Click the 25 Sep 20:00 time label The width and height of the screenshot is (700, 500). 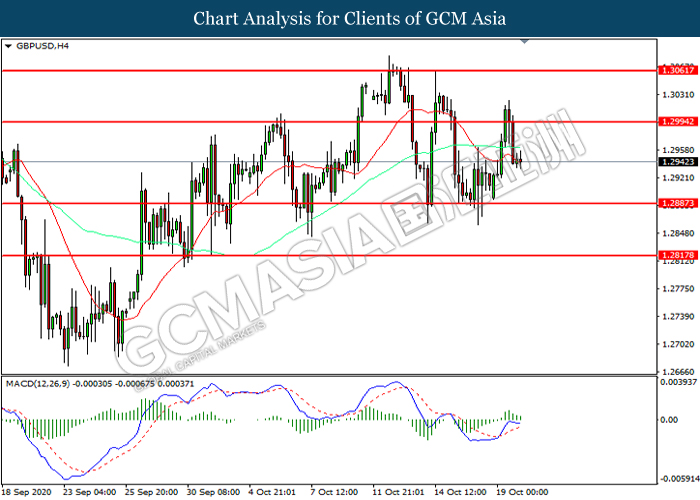coord(151,492)
